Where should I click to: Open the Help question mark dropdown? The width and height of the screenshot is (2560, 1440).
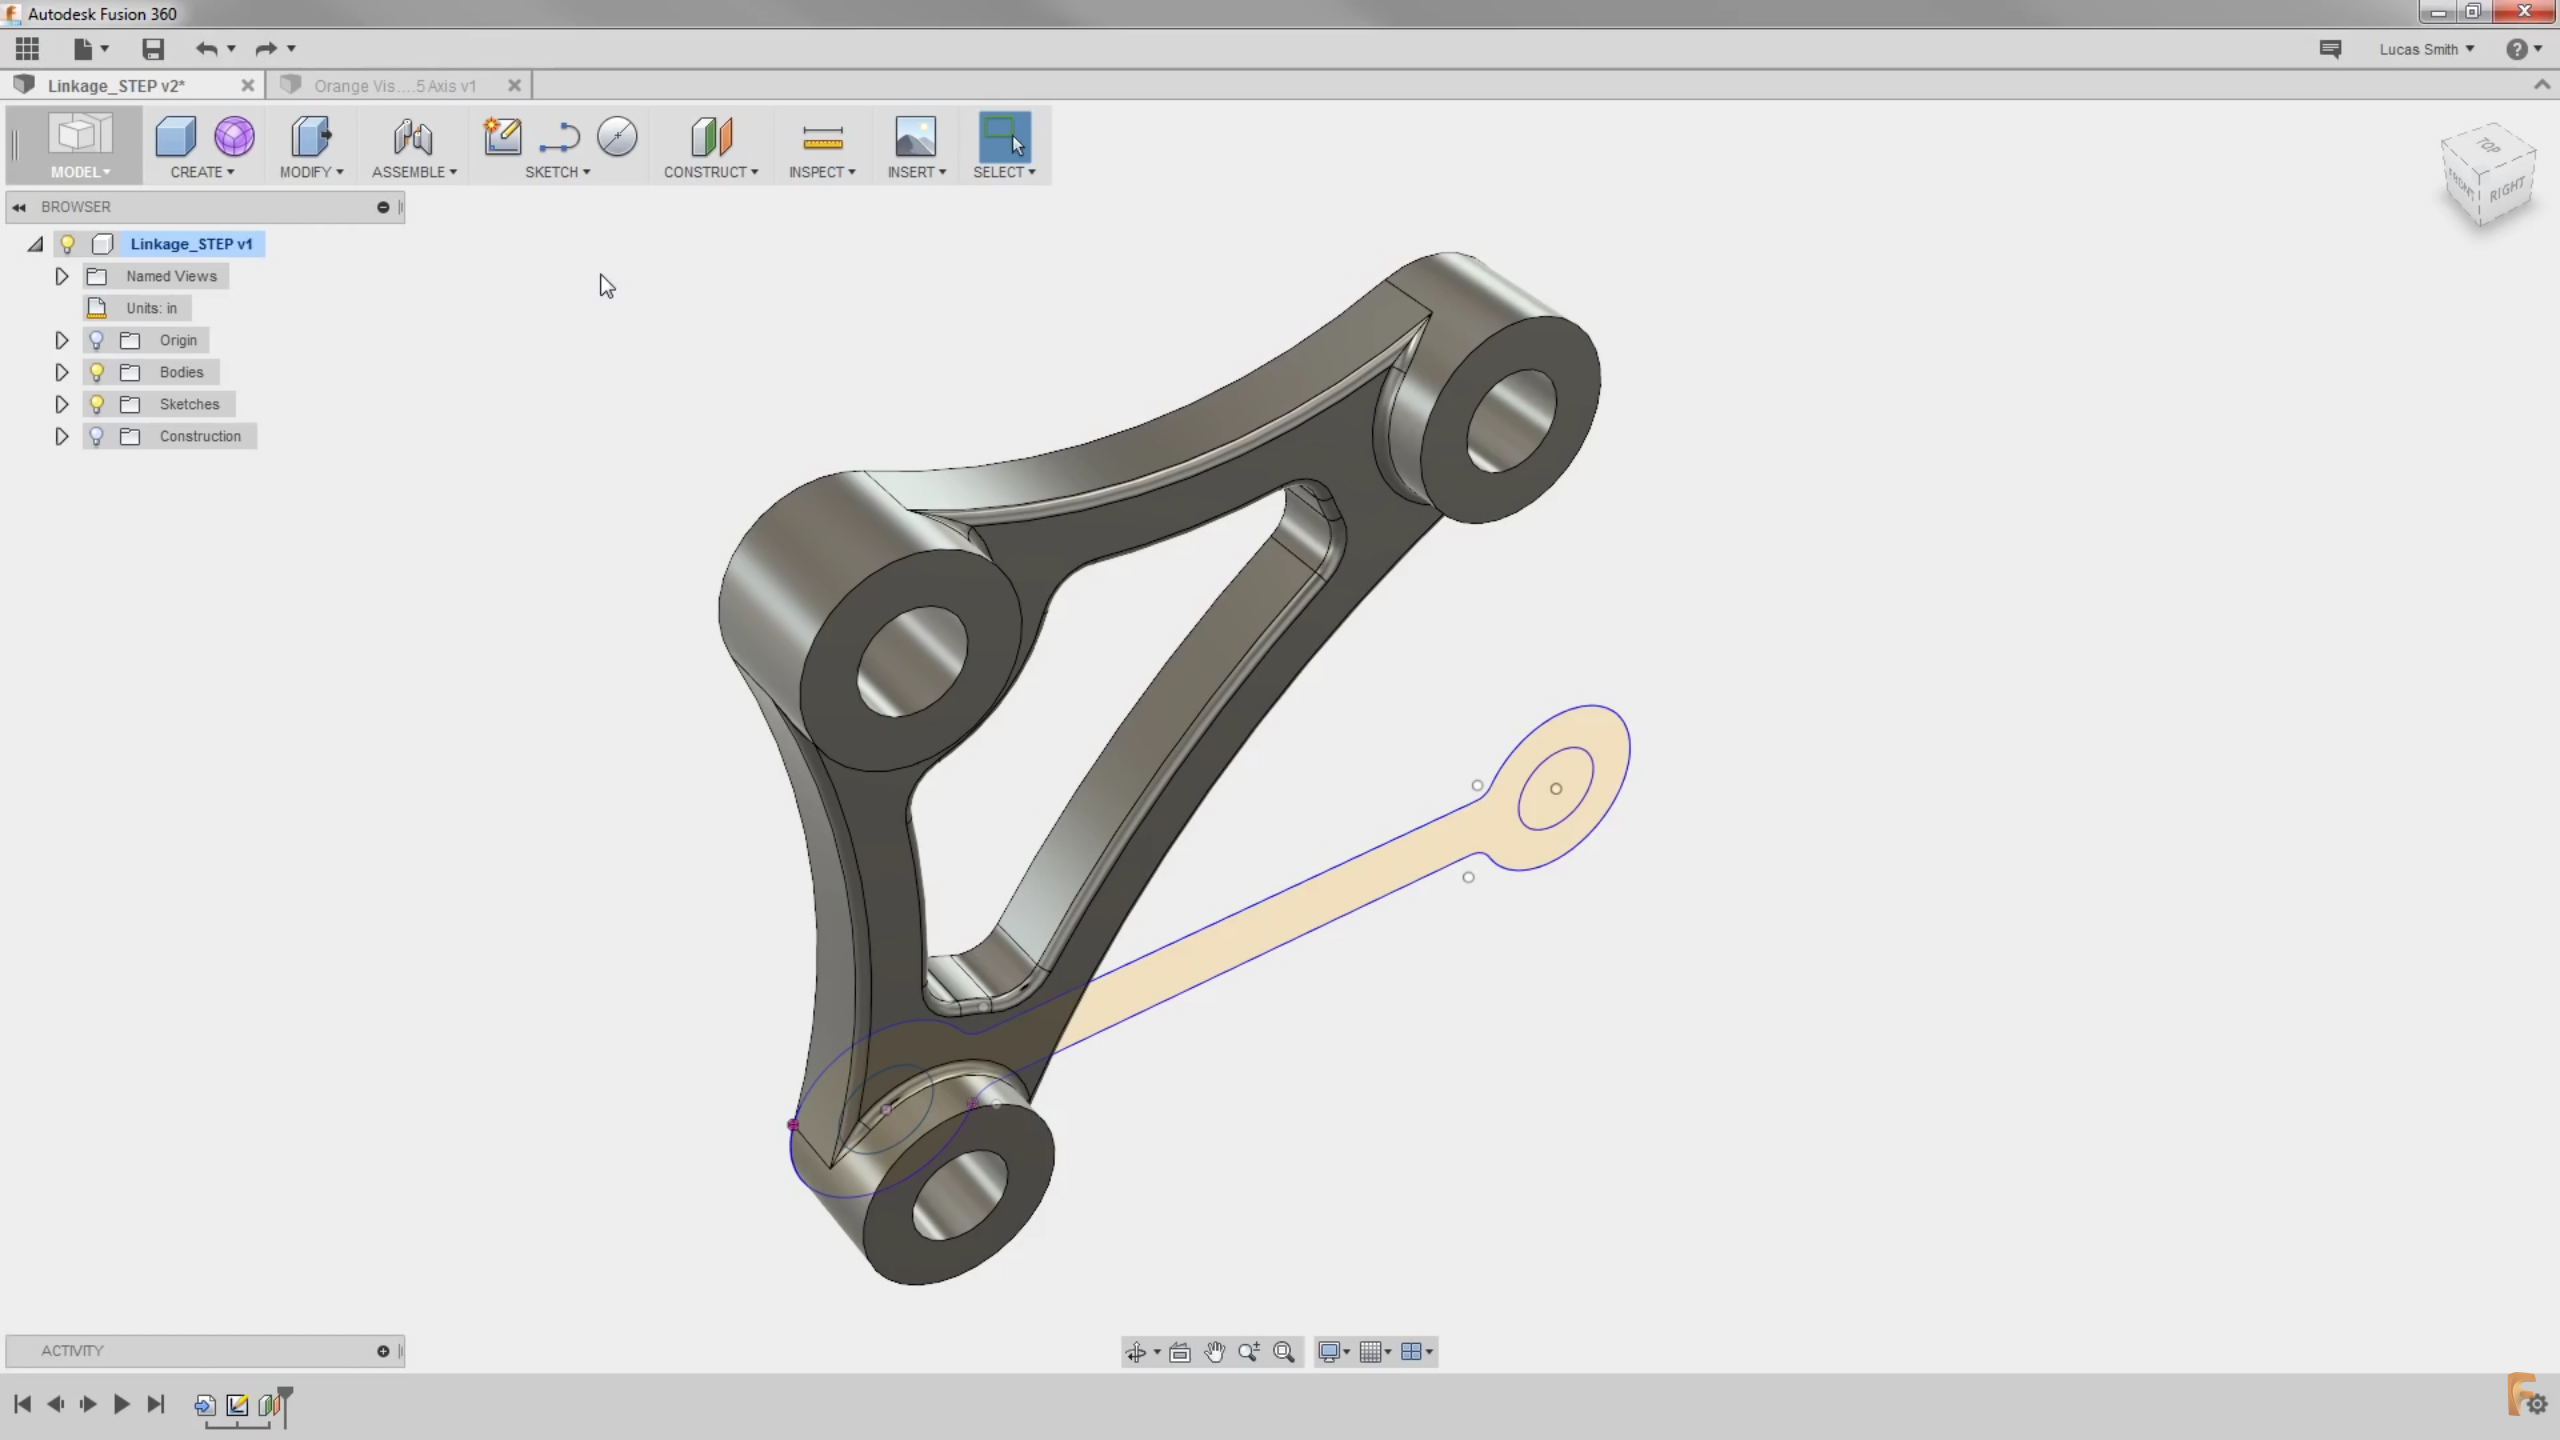2524,49
